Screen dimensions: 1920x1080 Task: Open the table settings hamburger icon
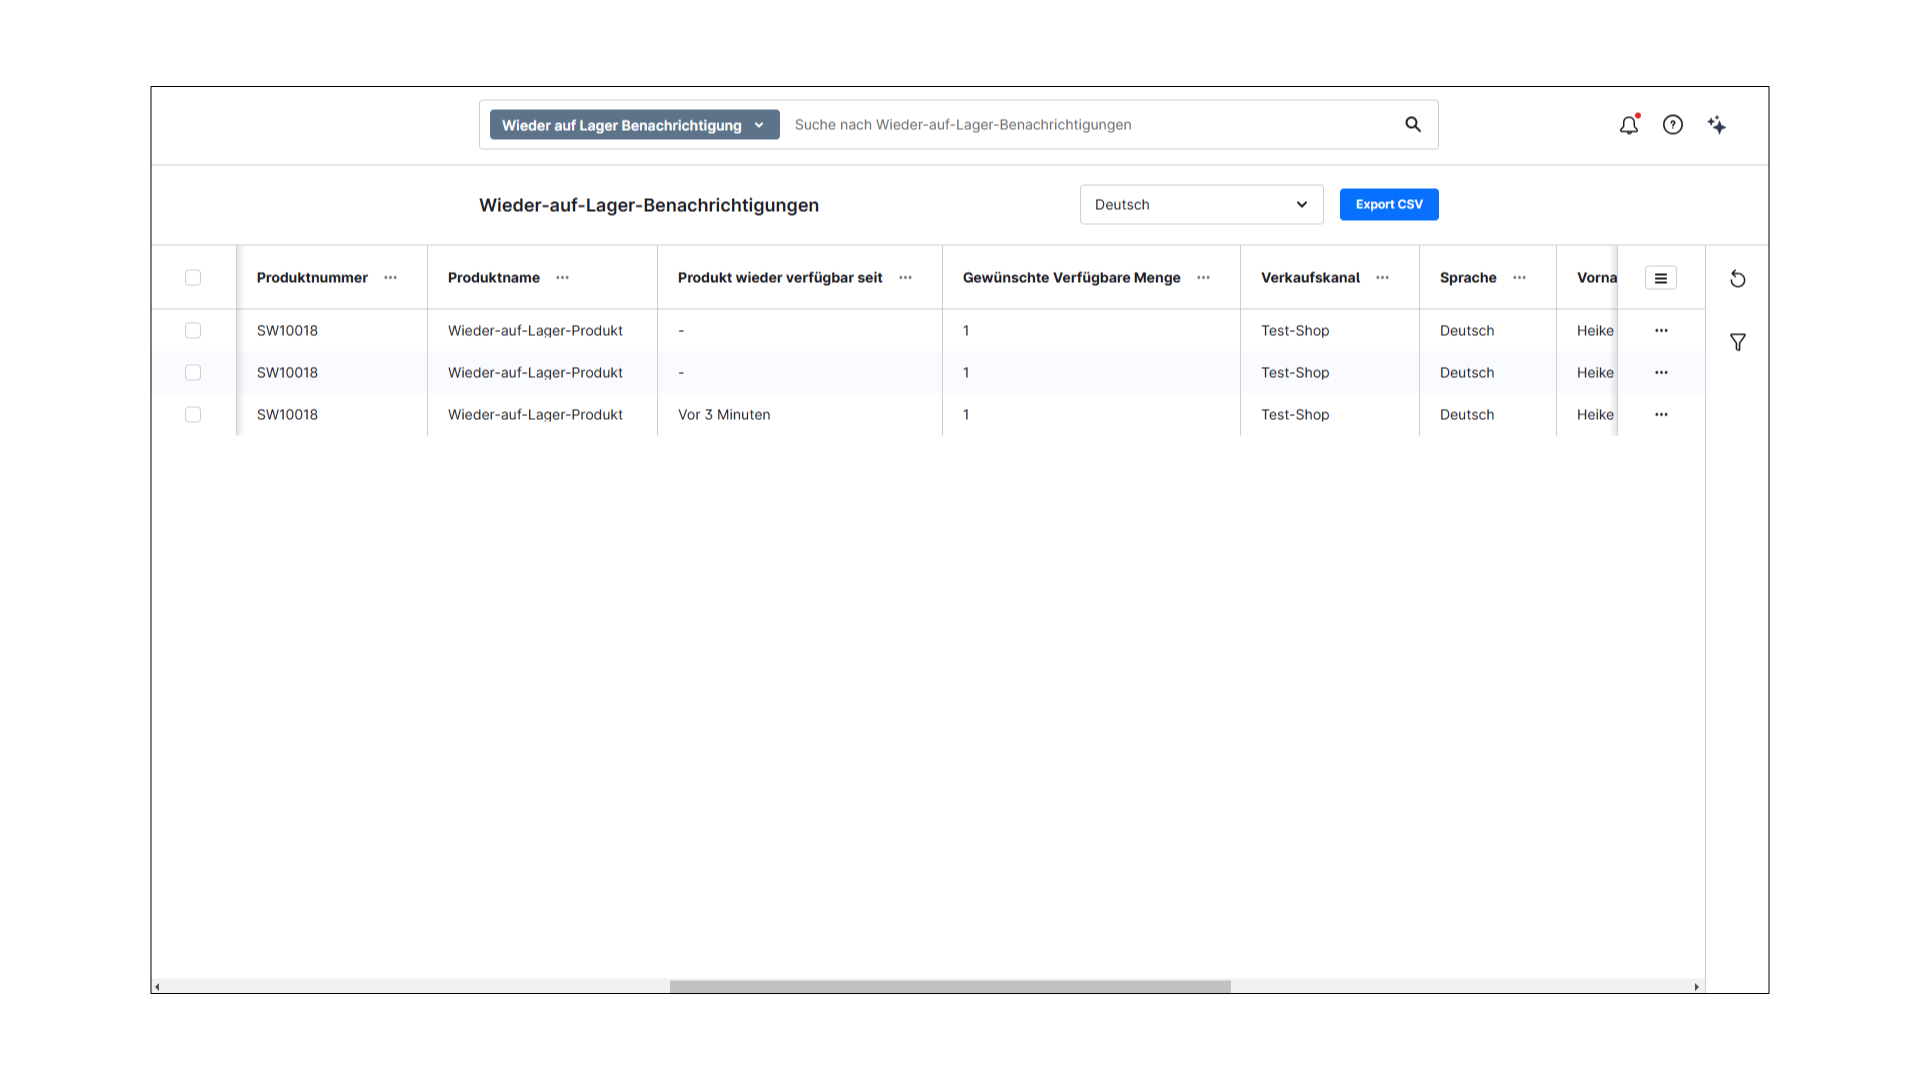(x=1661, y=278)
